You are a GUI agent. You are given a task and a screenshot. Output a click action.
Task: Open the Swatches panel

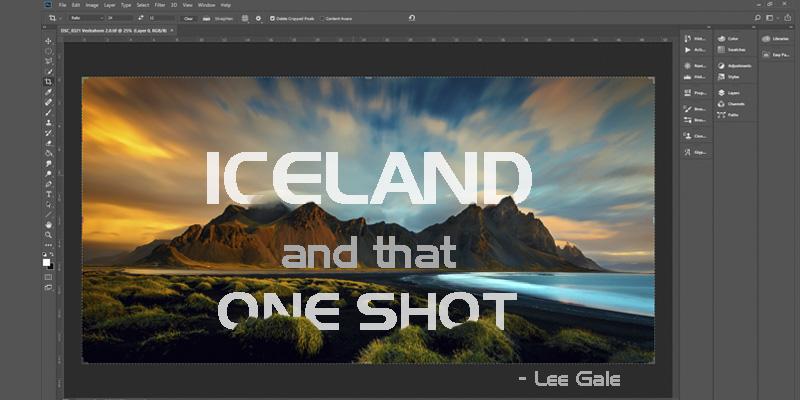coord(732,50)
